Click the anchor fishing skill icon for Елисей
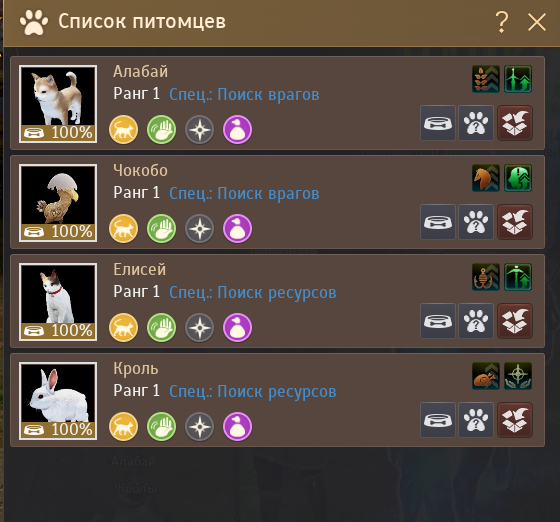This screenshot has height=522, width=560. click(x=486, y=277)
